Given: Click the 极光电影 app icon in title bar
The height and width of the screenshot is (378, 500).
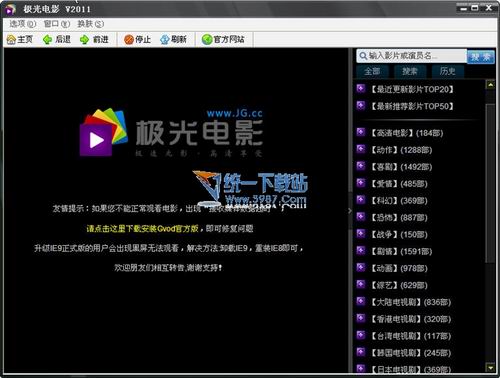Looking at the screenshot, I should click(x=10, y=9).
